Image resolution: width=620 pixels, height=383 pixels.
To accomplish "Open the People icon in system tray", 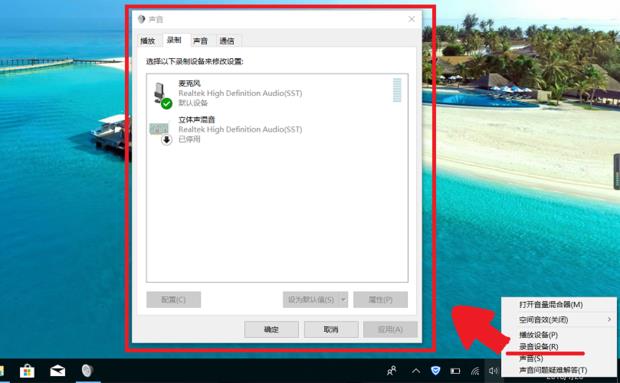I will [x=391, y=371].
